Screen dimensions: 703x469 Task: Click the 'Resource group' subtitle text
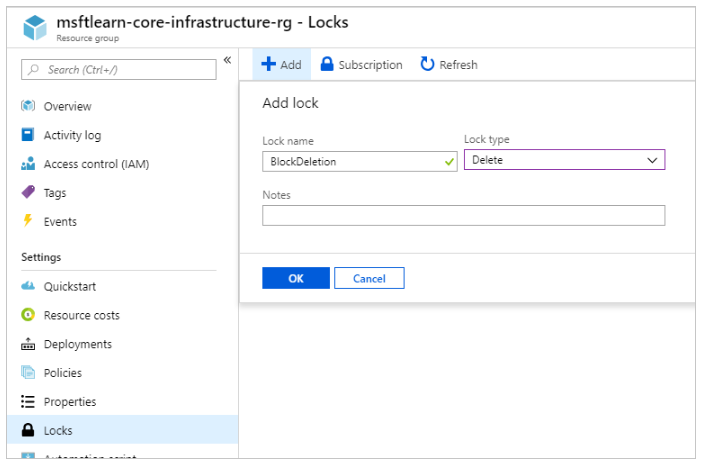pos(87,38)
